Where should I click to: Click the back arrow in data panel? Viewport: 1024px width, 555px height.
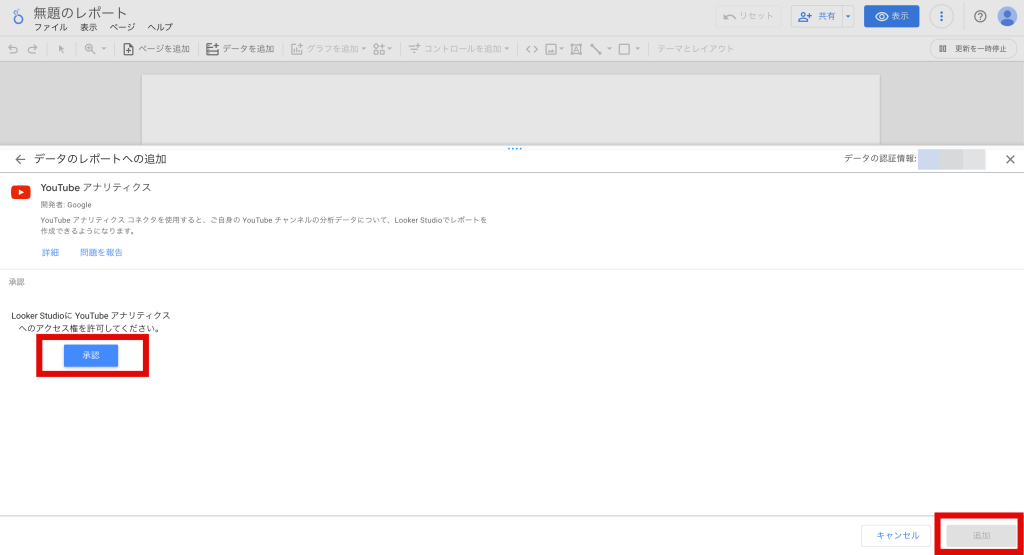point(20,159)
